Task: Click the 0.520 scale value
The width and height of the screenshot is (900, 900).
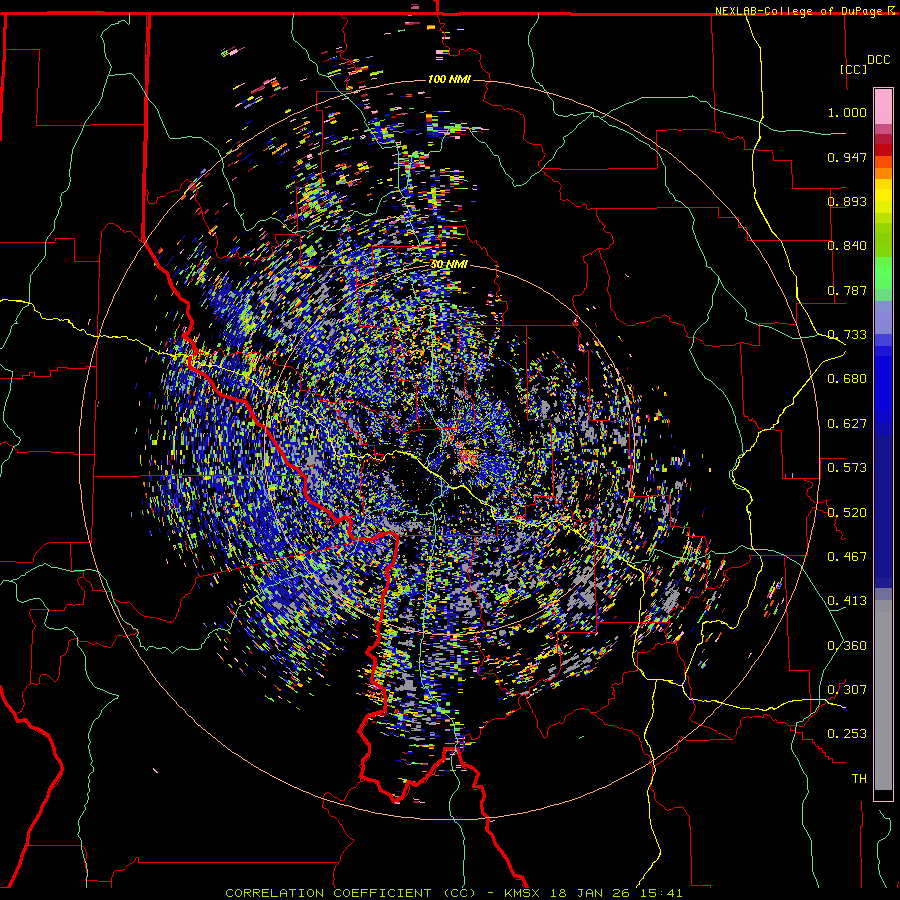Action: click(x=847, y=513)
